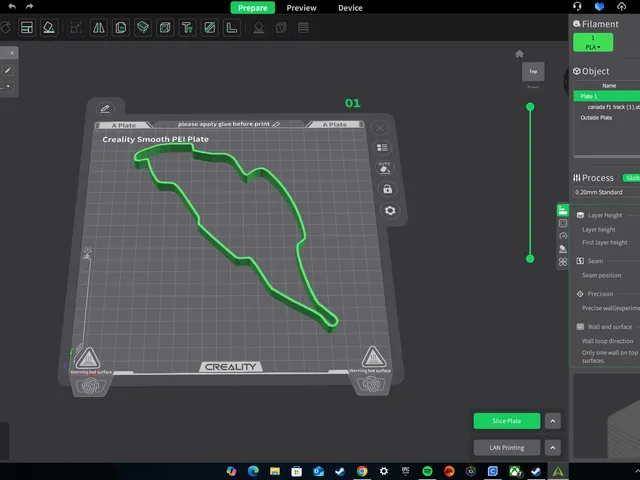The image size is (640, 480).
Task: Click the top handle of layer slider
Action: coord(530,107)
